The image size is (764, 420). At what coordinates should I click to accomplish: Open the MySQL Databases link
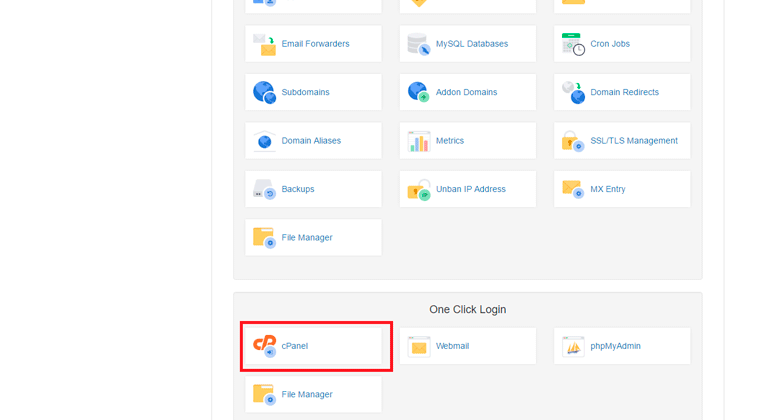[472, 44]
